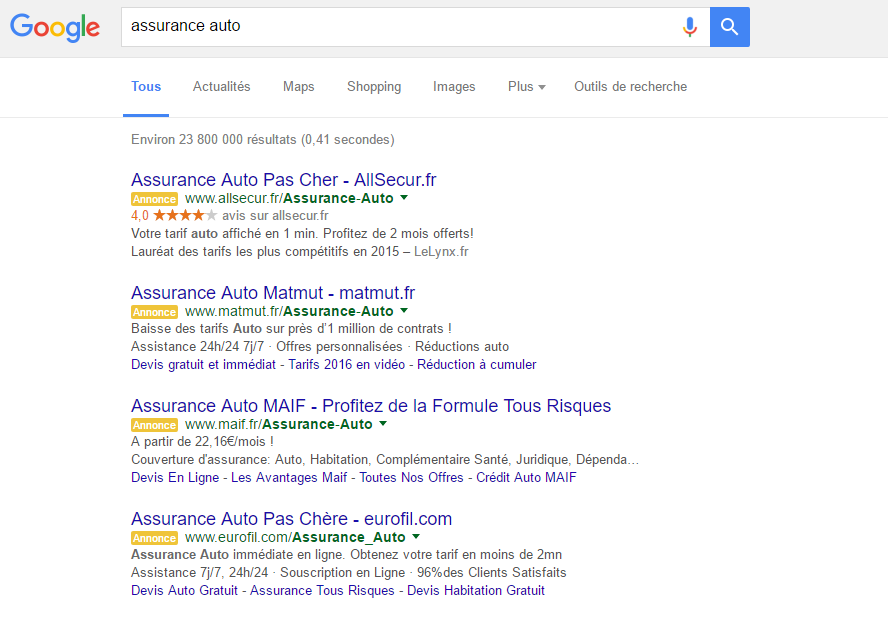Click 'Lauréat des tarifs les plus compétitifs' line

[300, 252]
